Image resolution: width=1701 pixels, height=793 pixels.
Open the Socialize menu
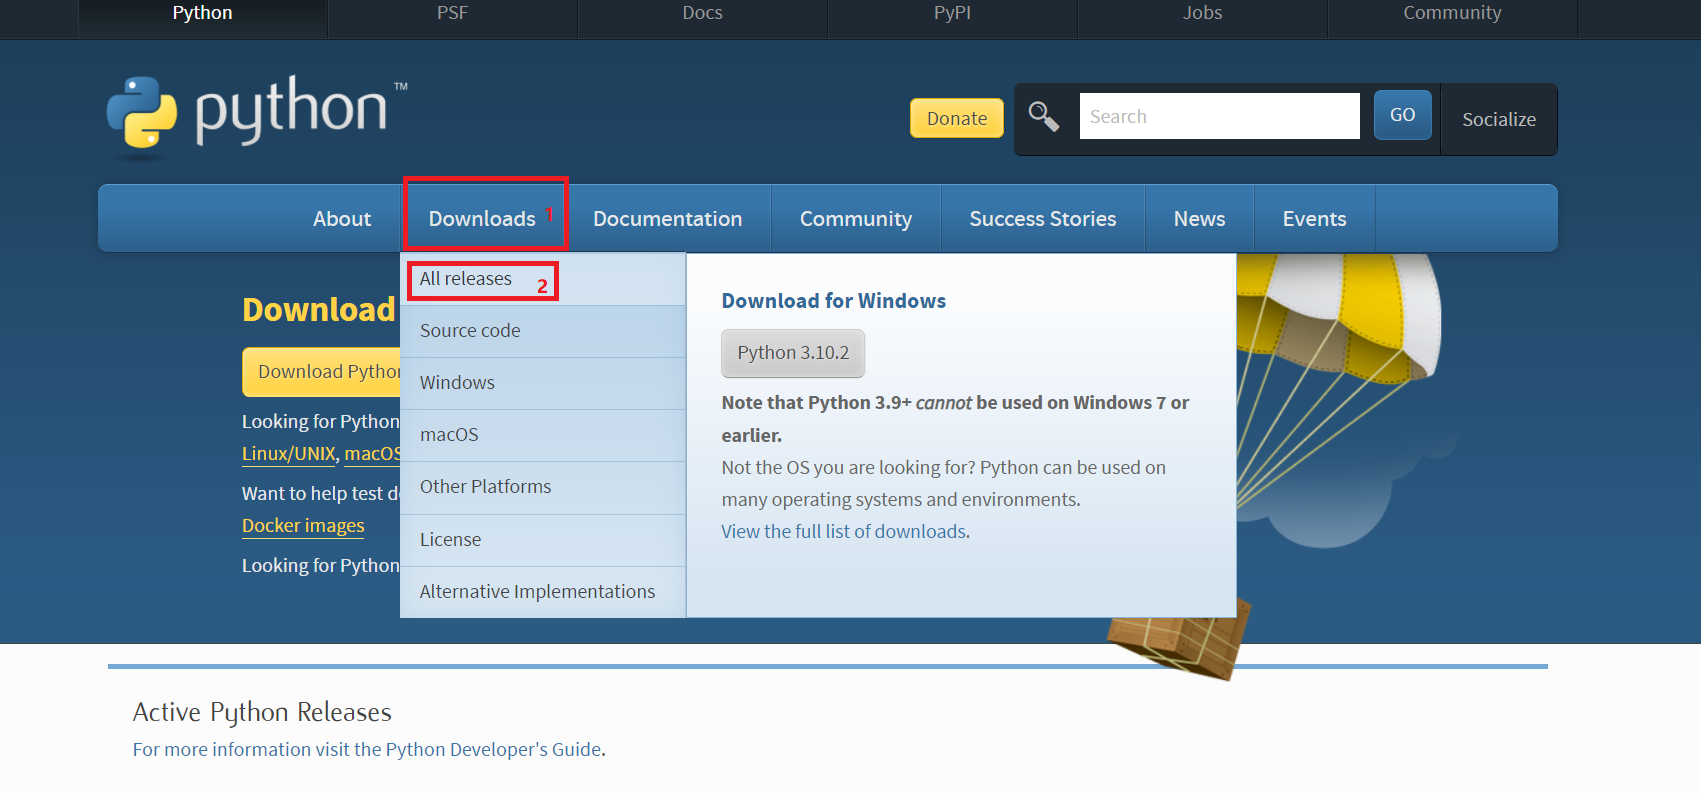coord(1499,119)
